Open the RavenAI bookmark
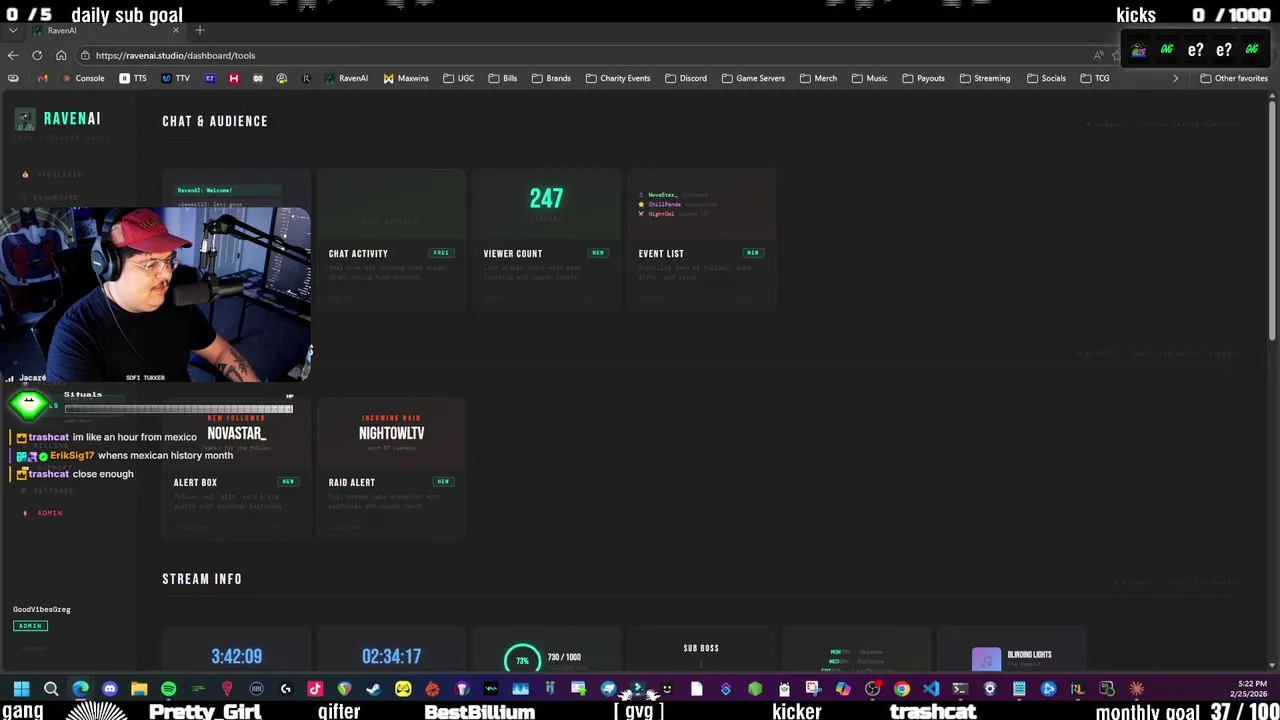 pos(346,78)
